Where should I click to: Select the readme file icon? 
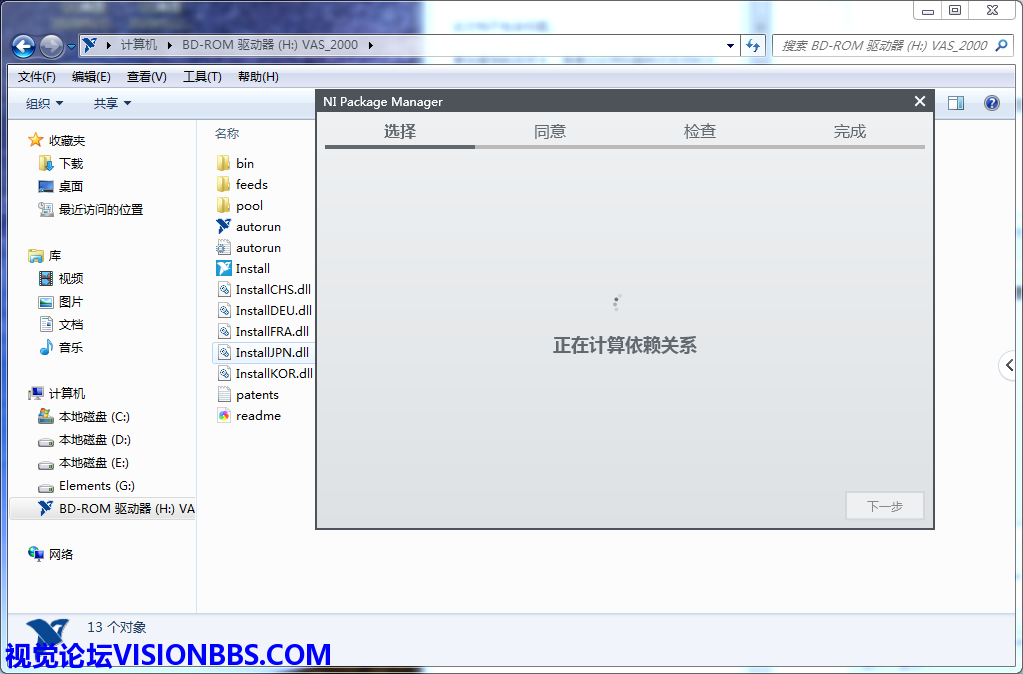pyautogui.click(x=224, y=416)
